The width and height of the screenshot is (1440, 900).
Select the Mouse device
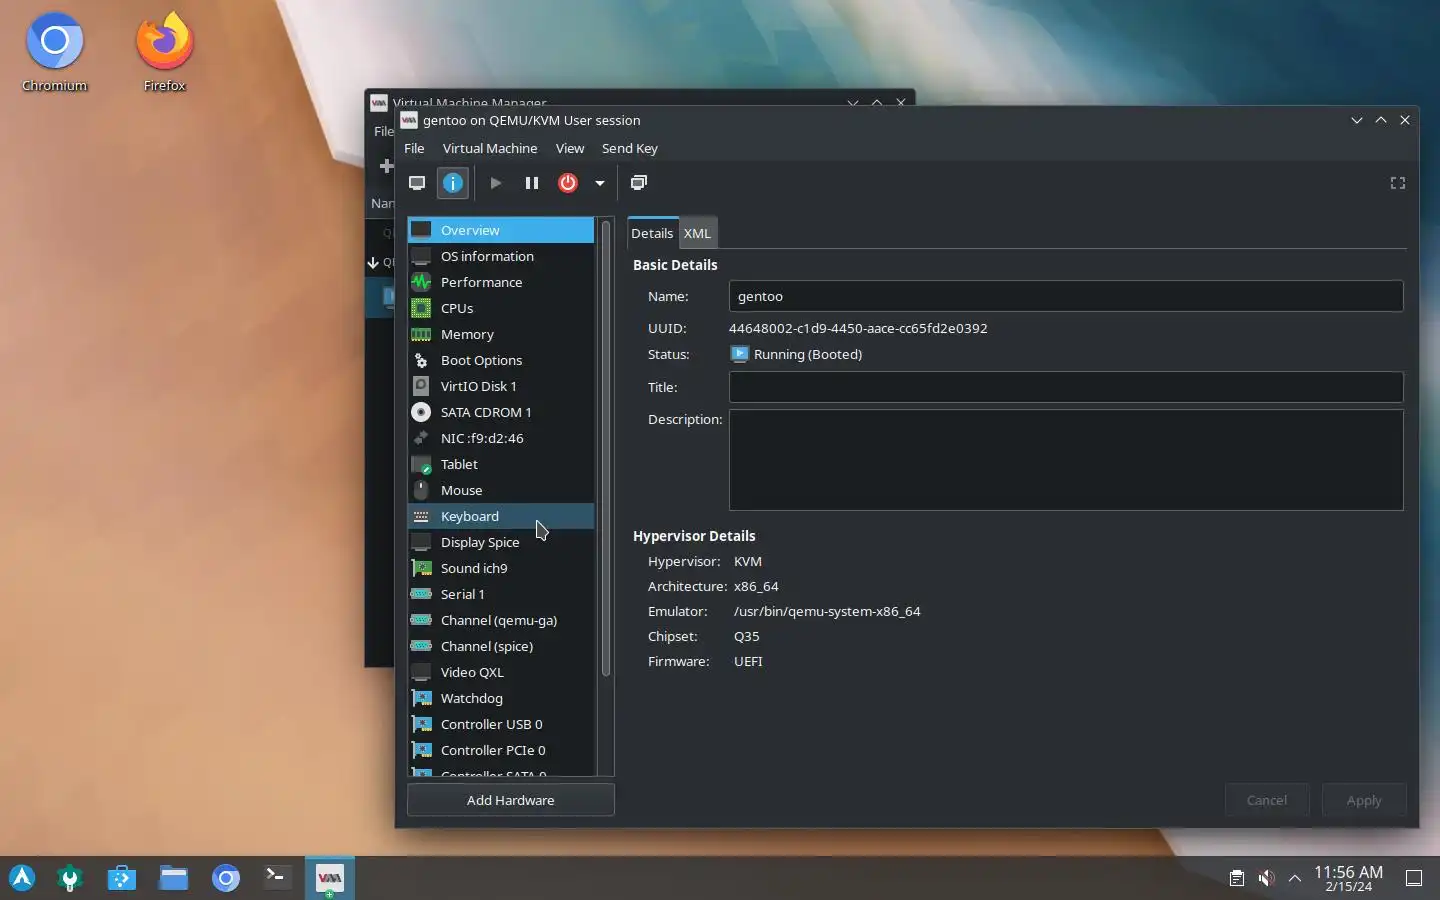pyautogui.click(x=501, y=490)
